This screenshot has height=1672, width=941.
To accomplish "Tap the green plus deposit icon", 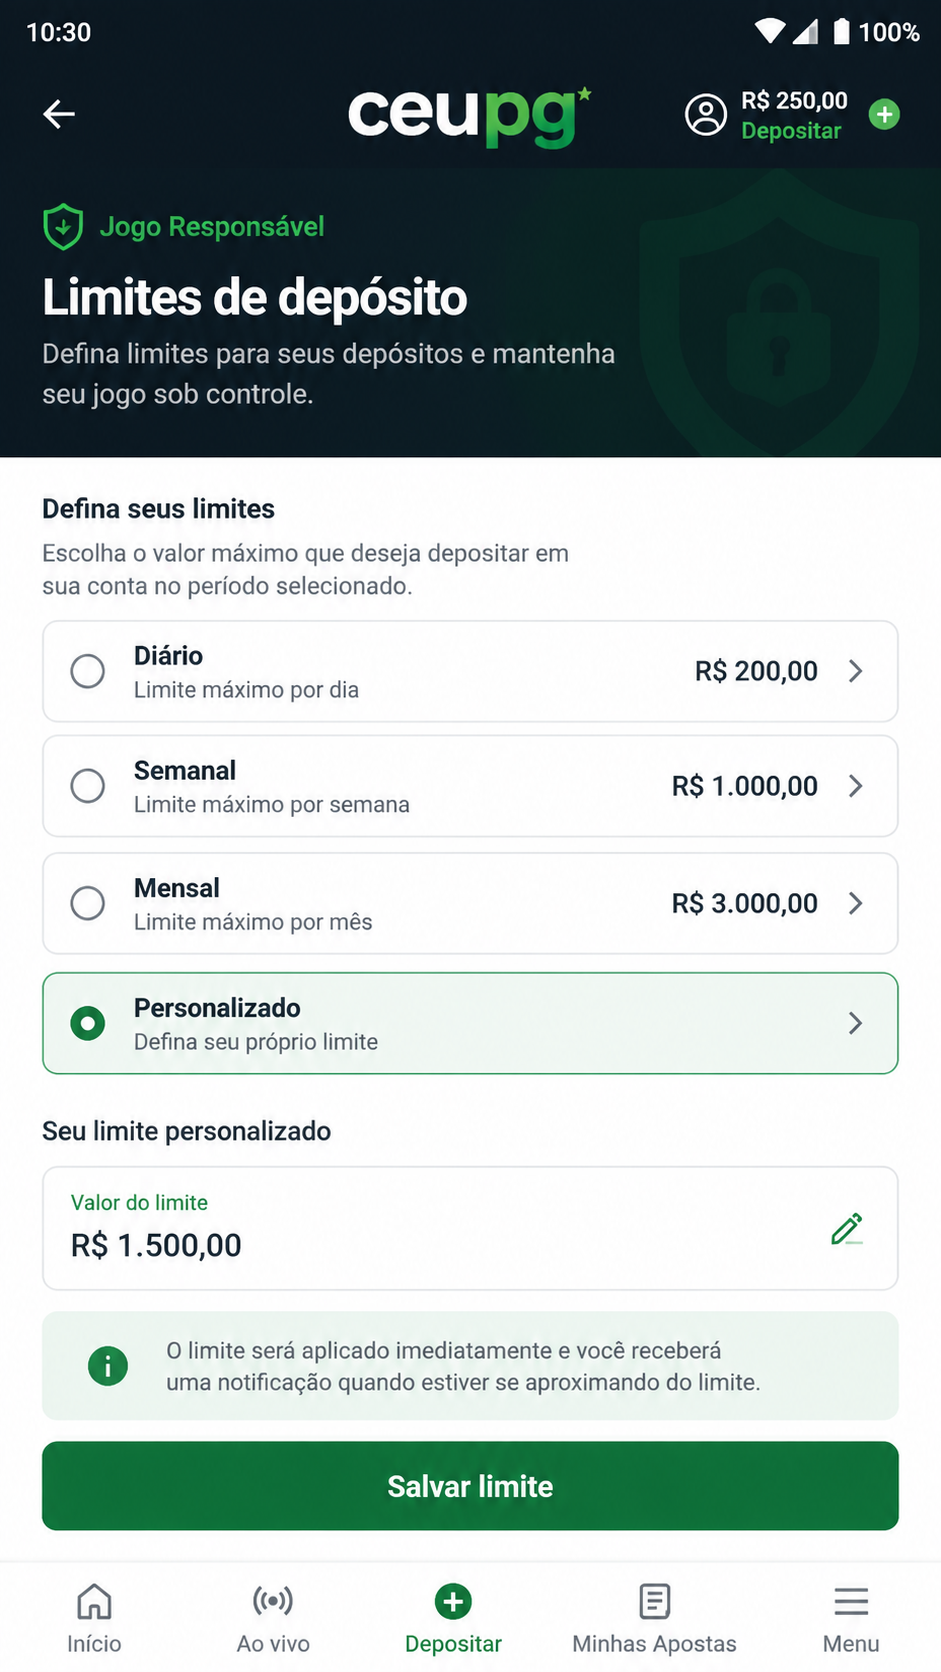I will click(884, 115).
